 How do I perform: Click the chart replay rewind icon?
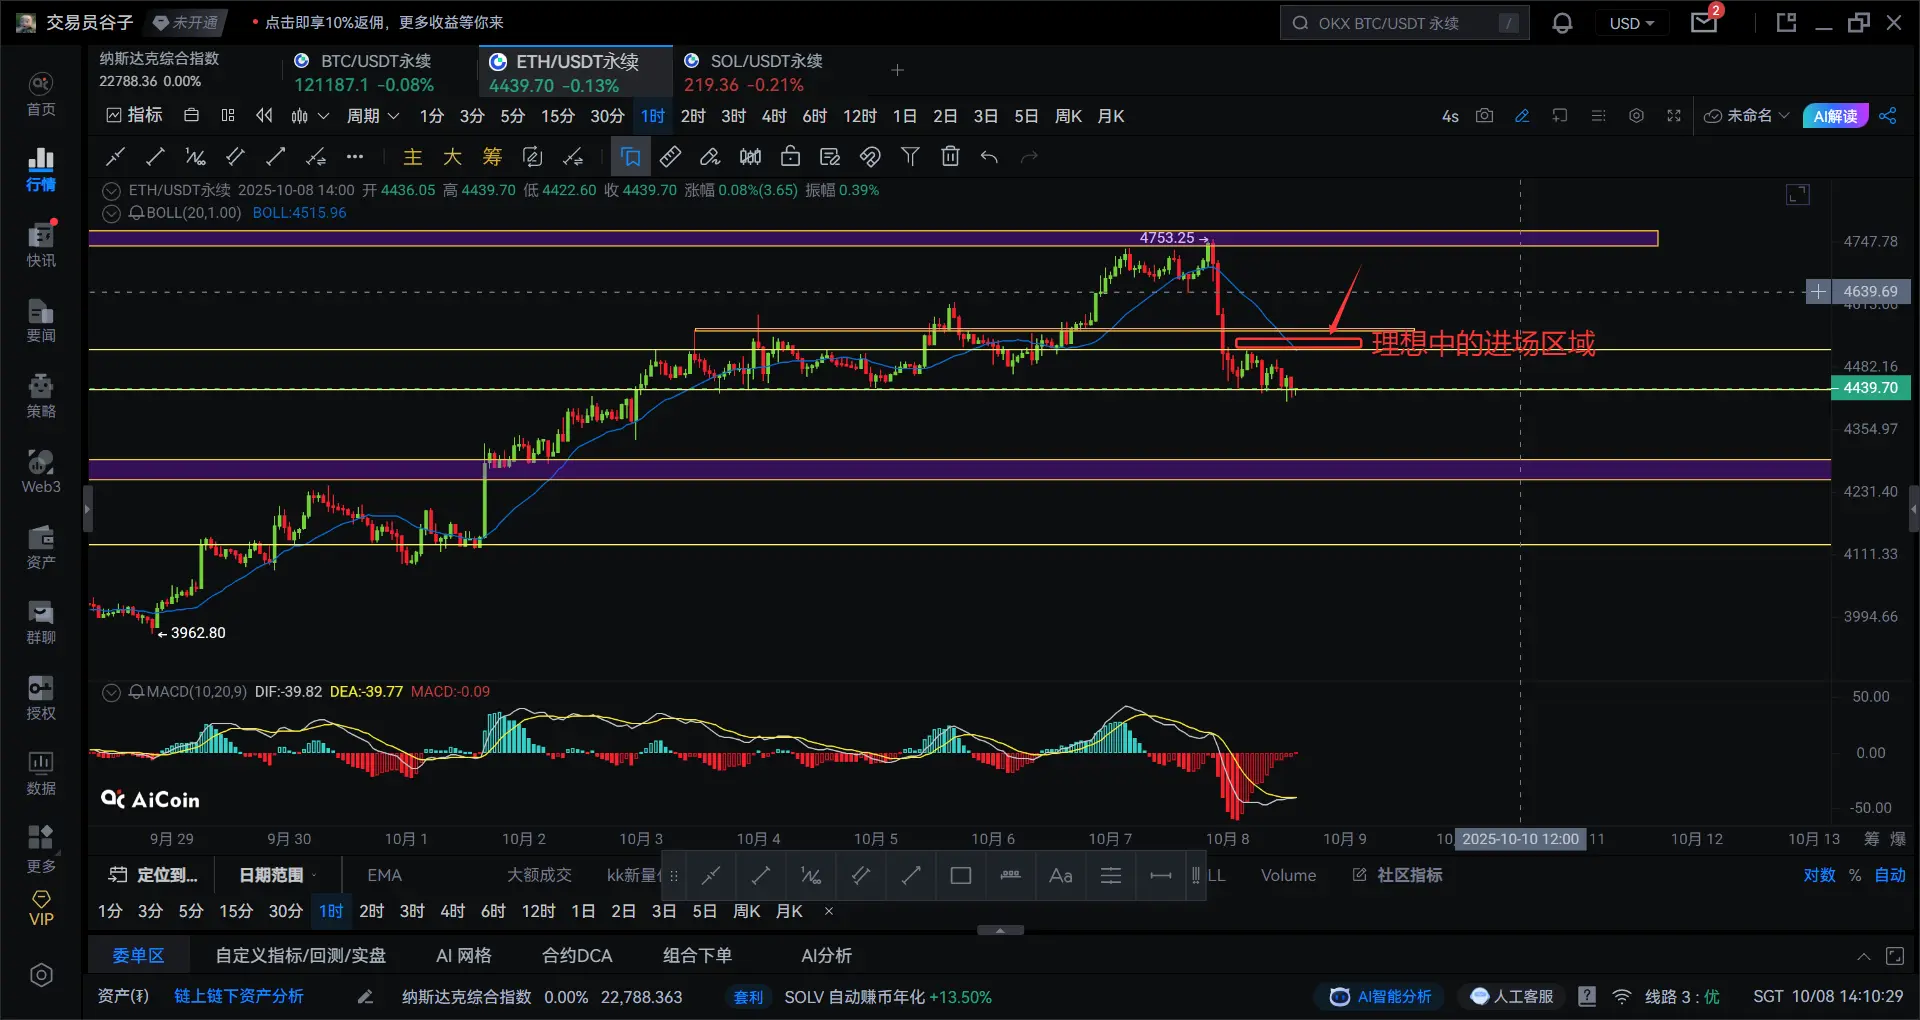(264, 116)
